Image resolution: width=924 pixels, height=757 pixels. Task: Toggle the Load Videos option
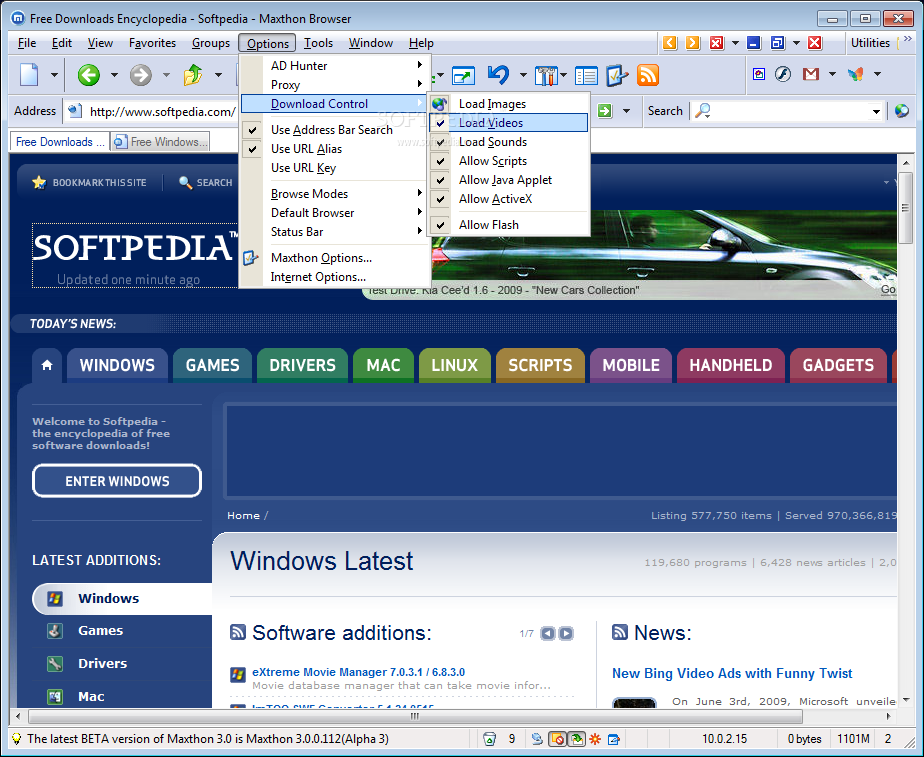(509, 123)
